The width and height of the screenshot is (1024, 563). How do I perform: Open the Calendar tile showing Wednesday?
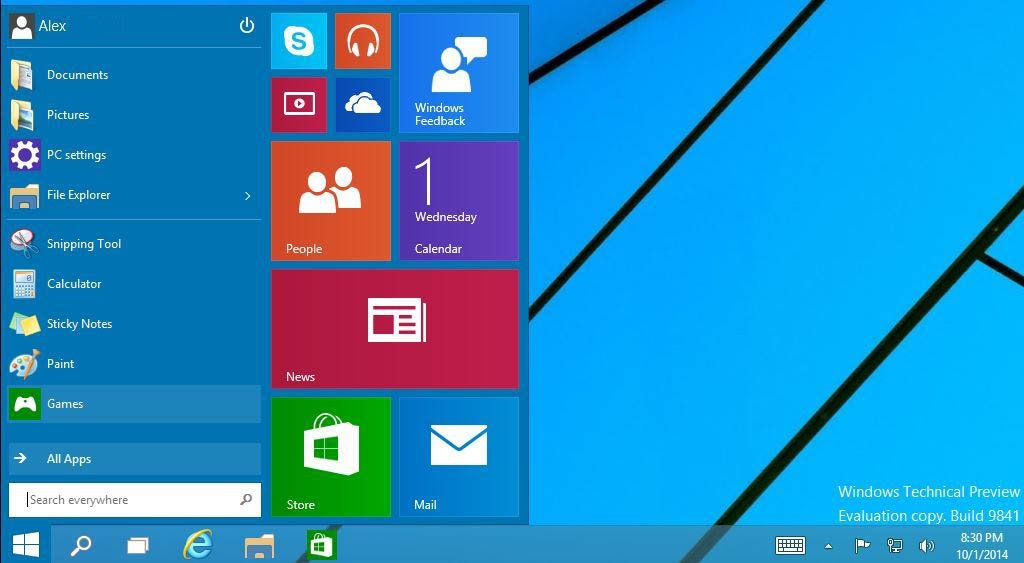(458, 201)
